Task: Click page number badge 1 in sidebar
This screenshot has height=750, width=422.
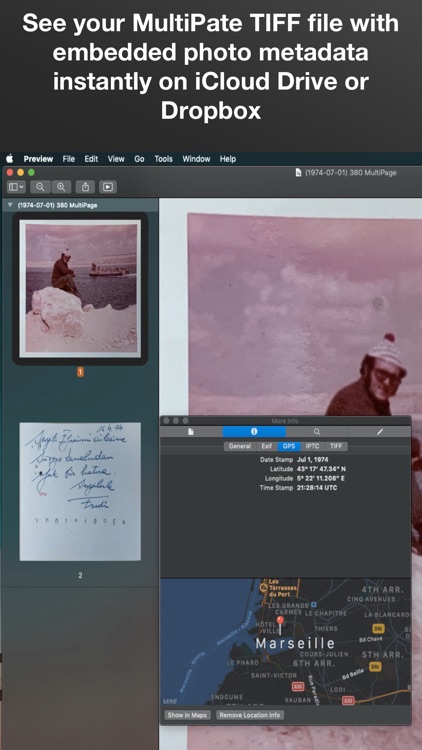Action: click(80, 372)
